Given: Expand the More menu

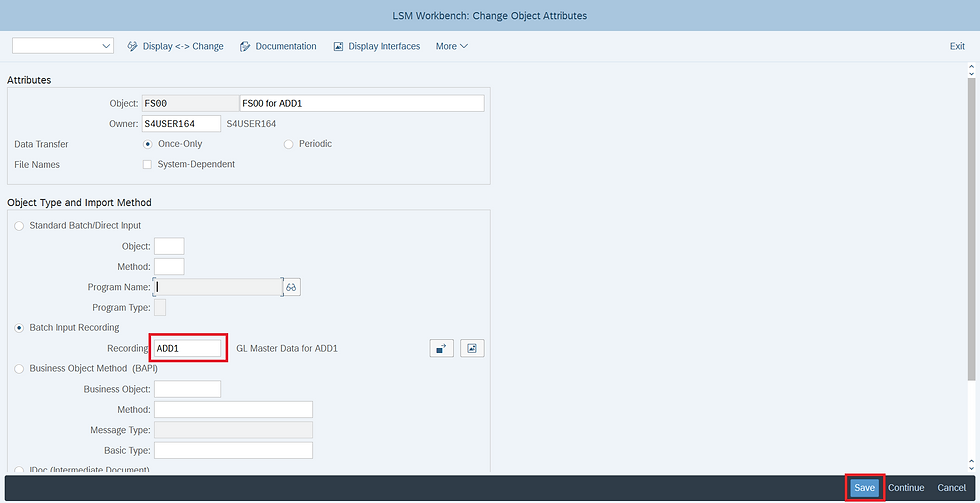Looking at the screenshot, I should tap(452, 46).
